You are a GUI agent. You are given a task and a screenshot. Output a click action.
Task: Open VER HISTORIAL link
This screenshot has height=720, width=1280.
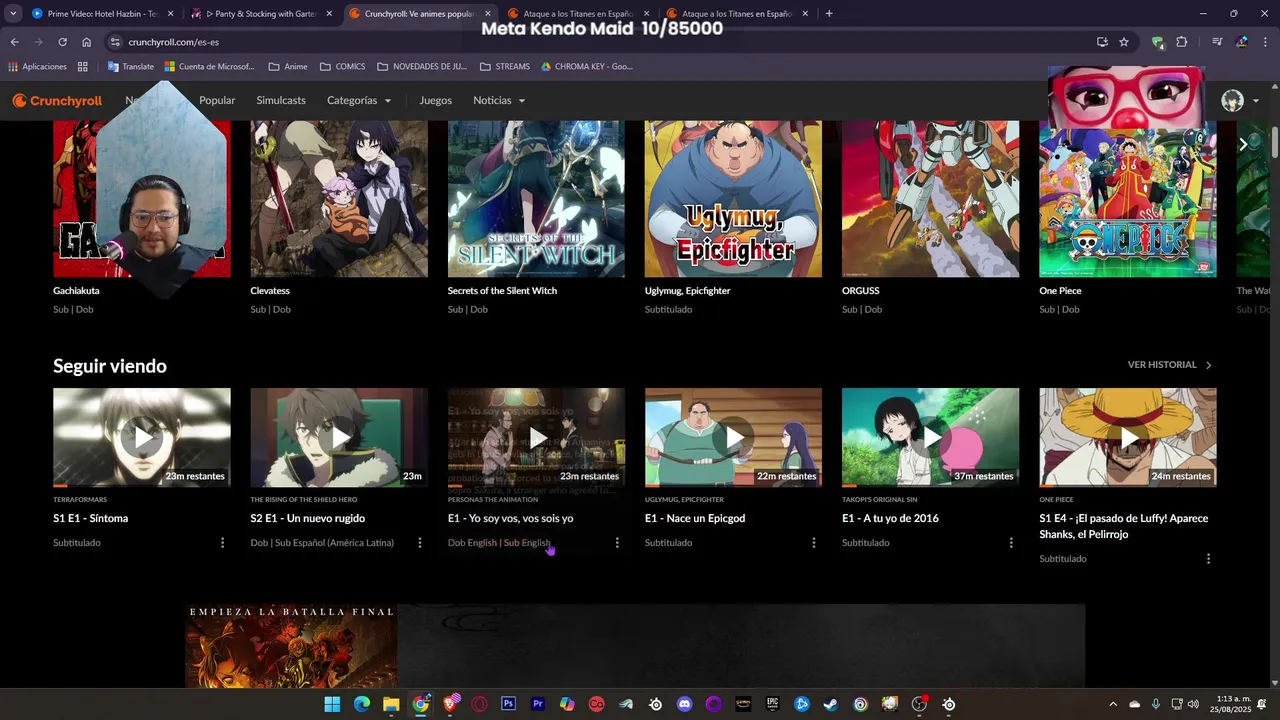pos(1170,365)
